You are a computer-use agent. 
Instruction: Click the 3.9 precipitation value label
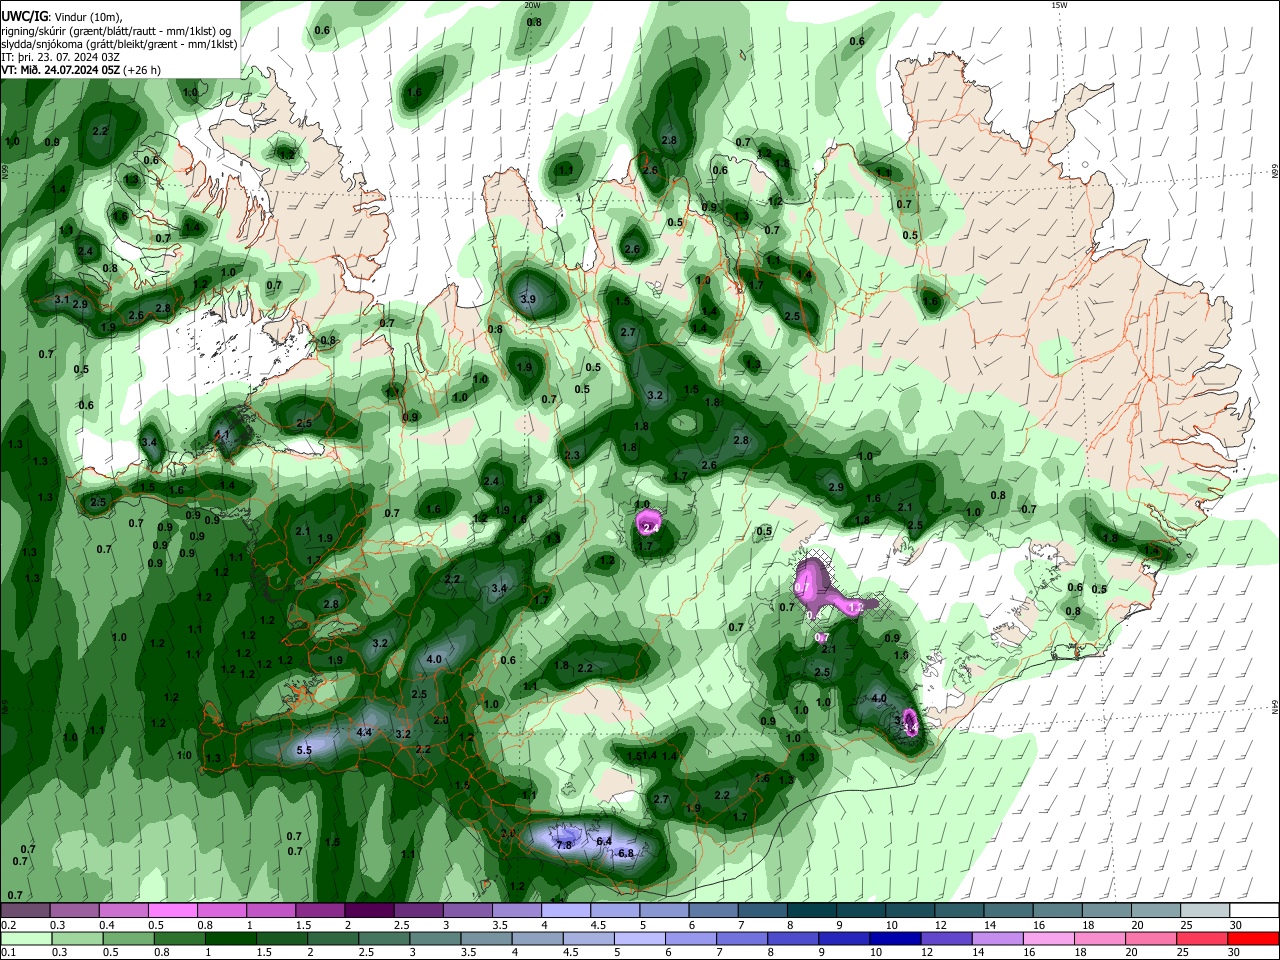tap(528, 300)
